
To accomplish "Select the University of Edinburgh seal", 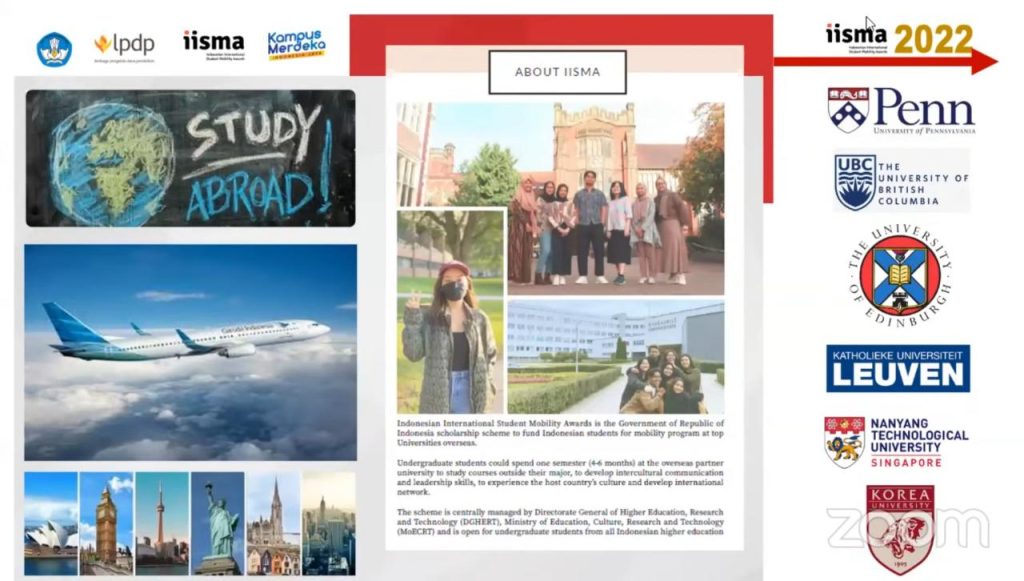I will 900,276.
